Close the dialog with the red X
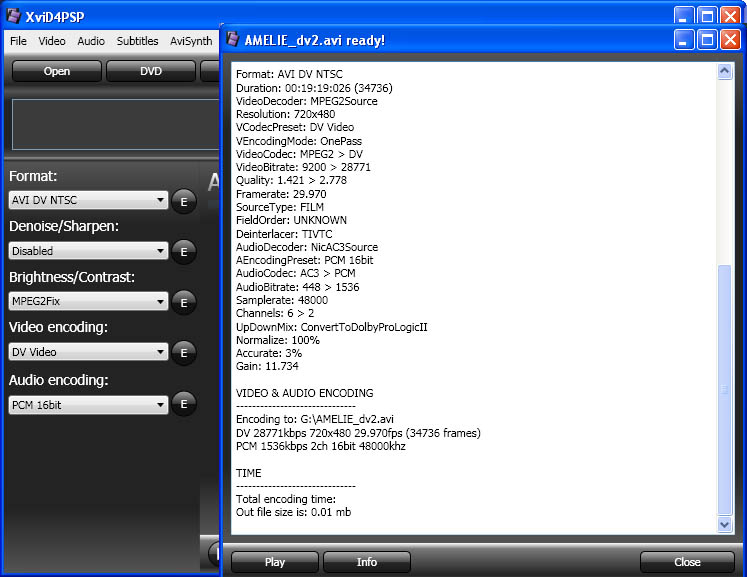This screenshot has height=577, width=747. click(730, 40)
